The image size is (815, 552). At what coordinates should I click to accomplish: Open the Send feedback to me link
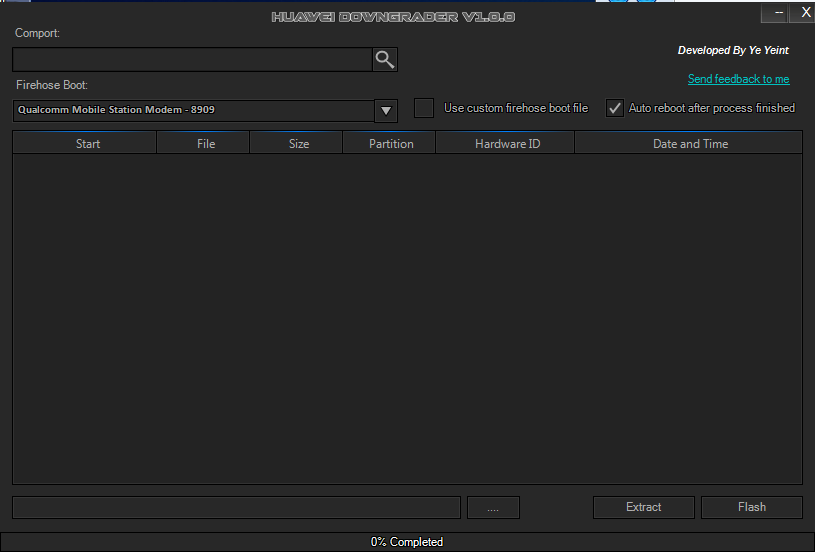pyautogui.click(x=738, y=79)
